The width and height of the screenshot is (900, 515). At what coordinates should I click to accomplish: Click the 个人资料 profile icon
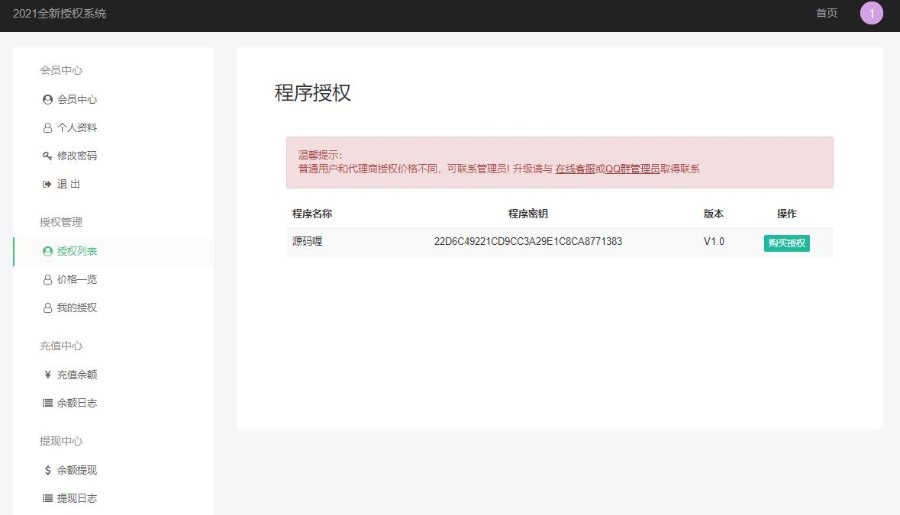[x=47, y=128]
